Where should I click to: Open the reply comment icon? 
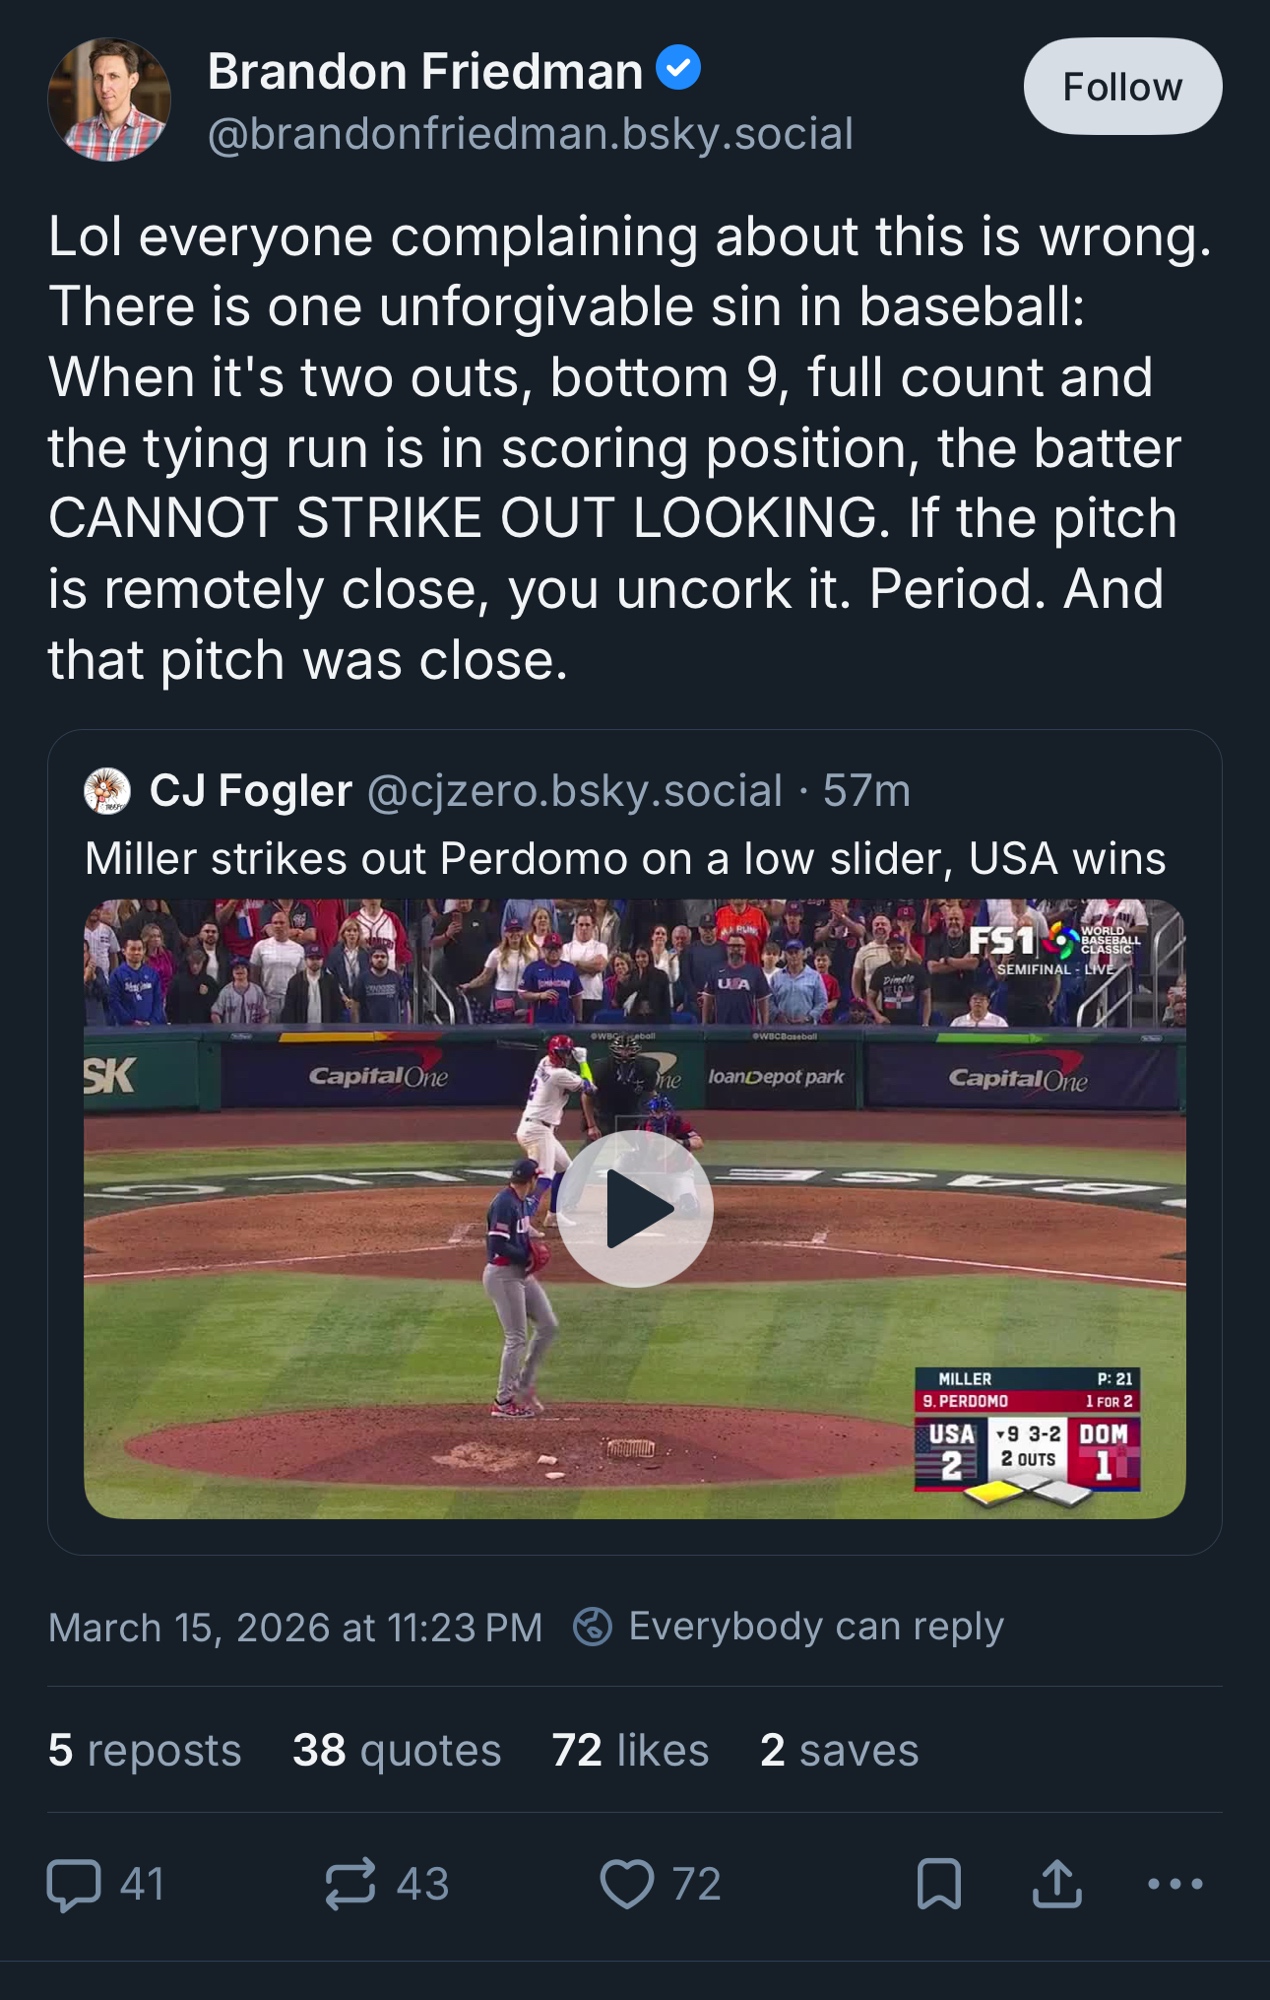coord(75,1884)
